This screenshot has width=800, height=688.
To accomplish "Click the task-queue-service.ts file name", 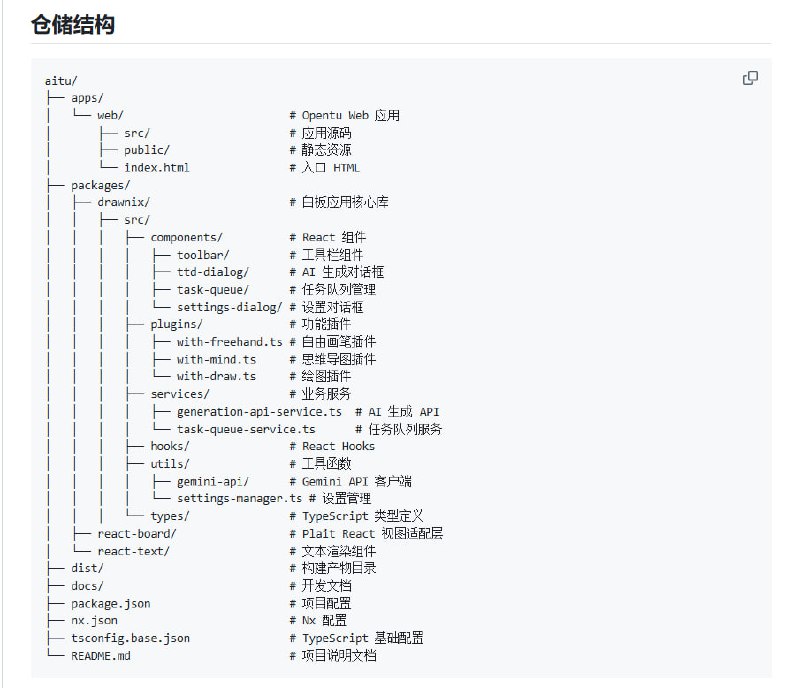I will [246, 429].
